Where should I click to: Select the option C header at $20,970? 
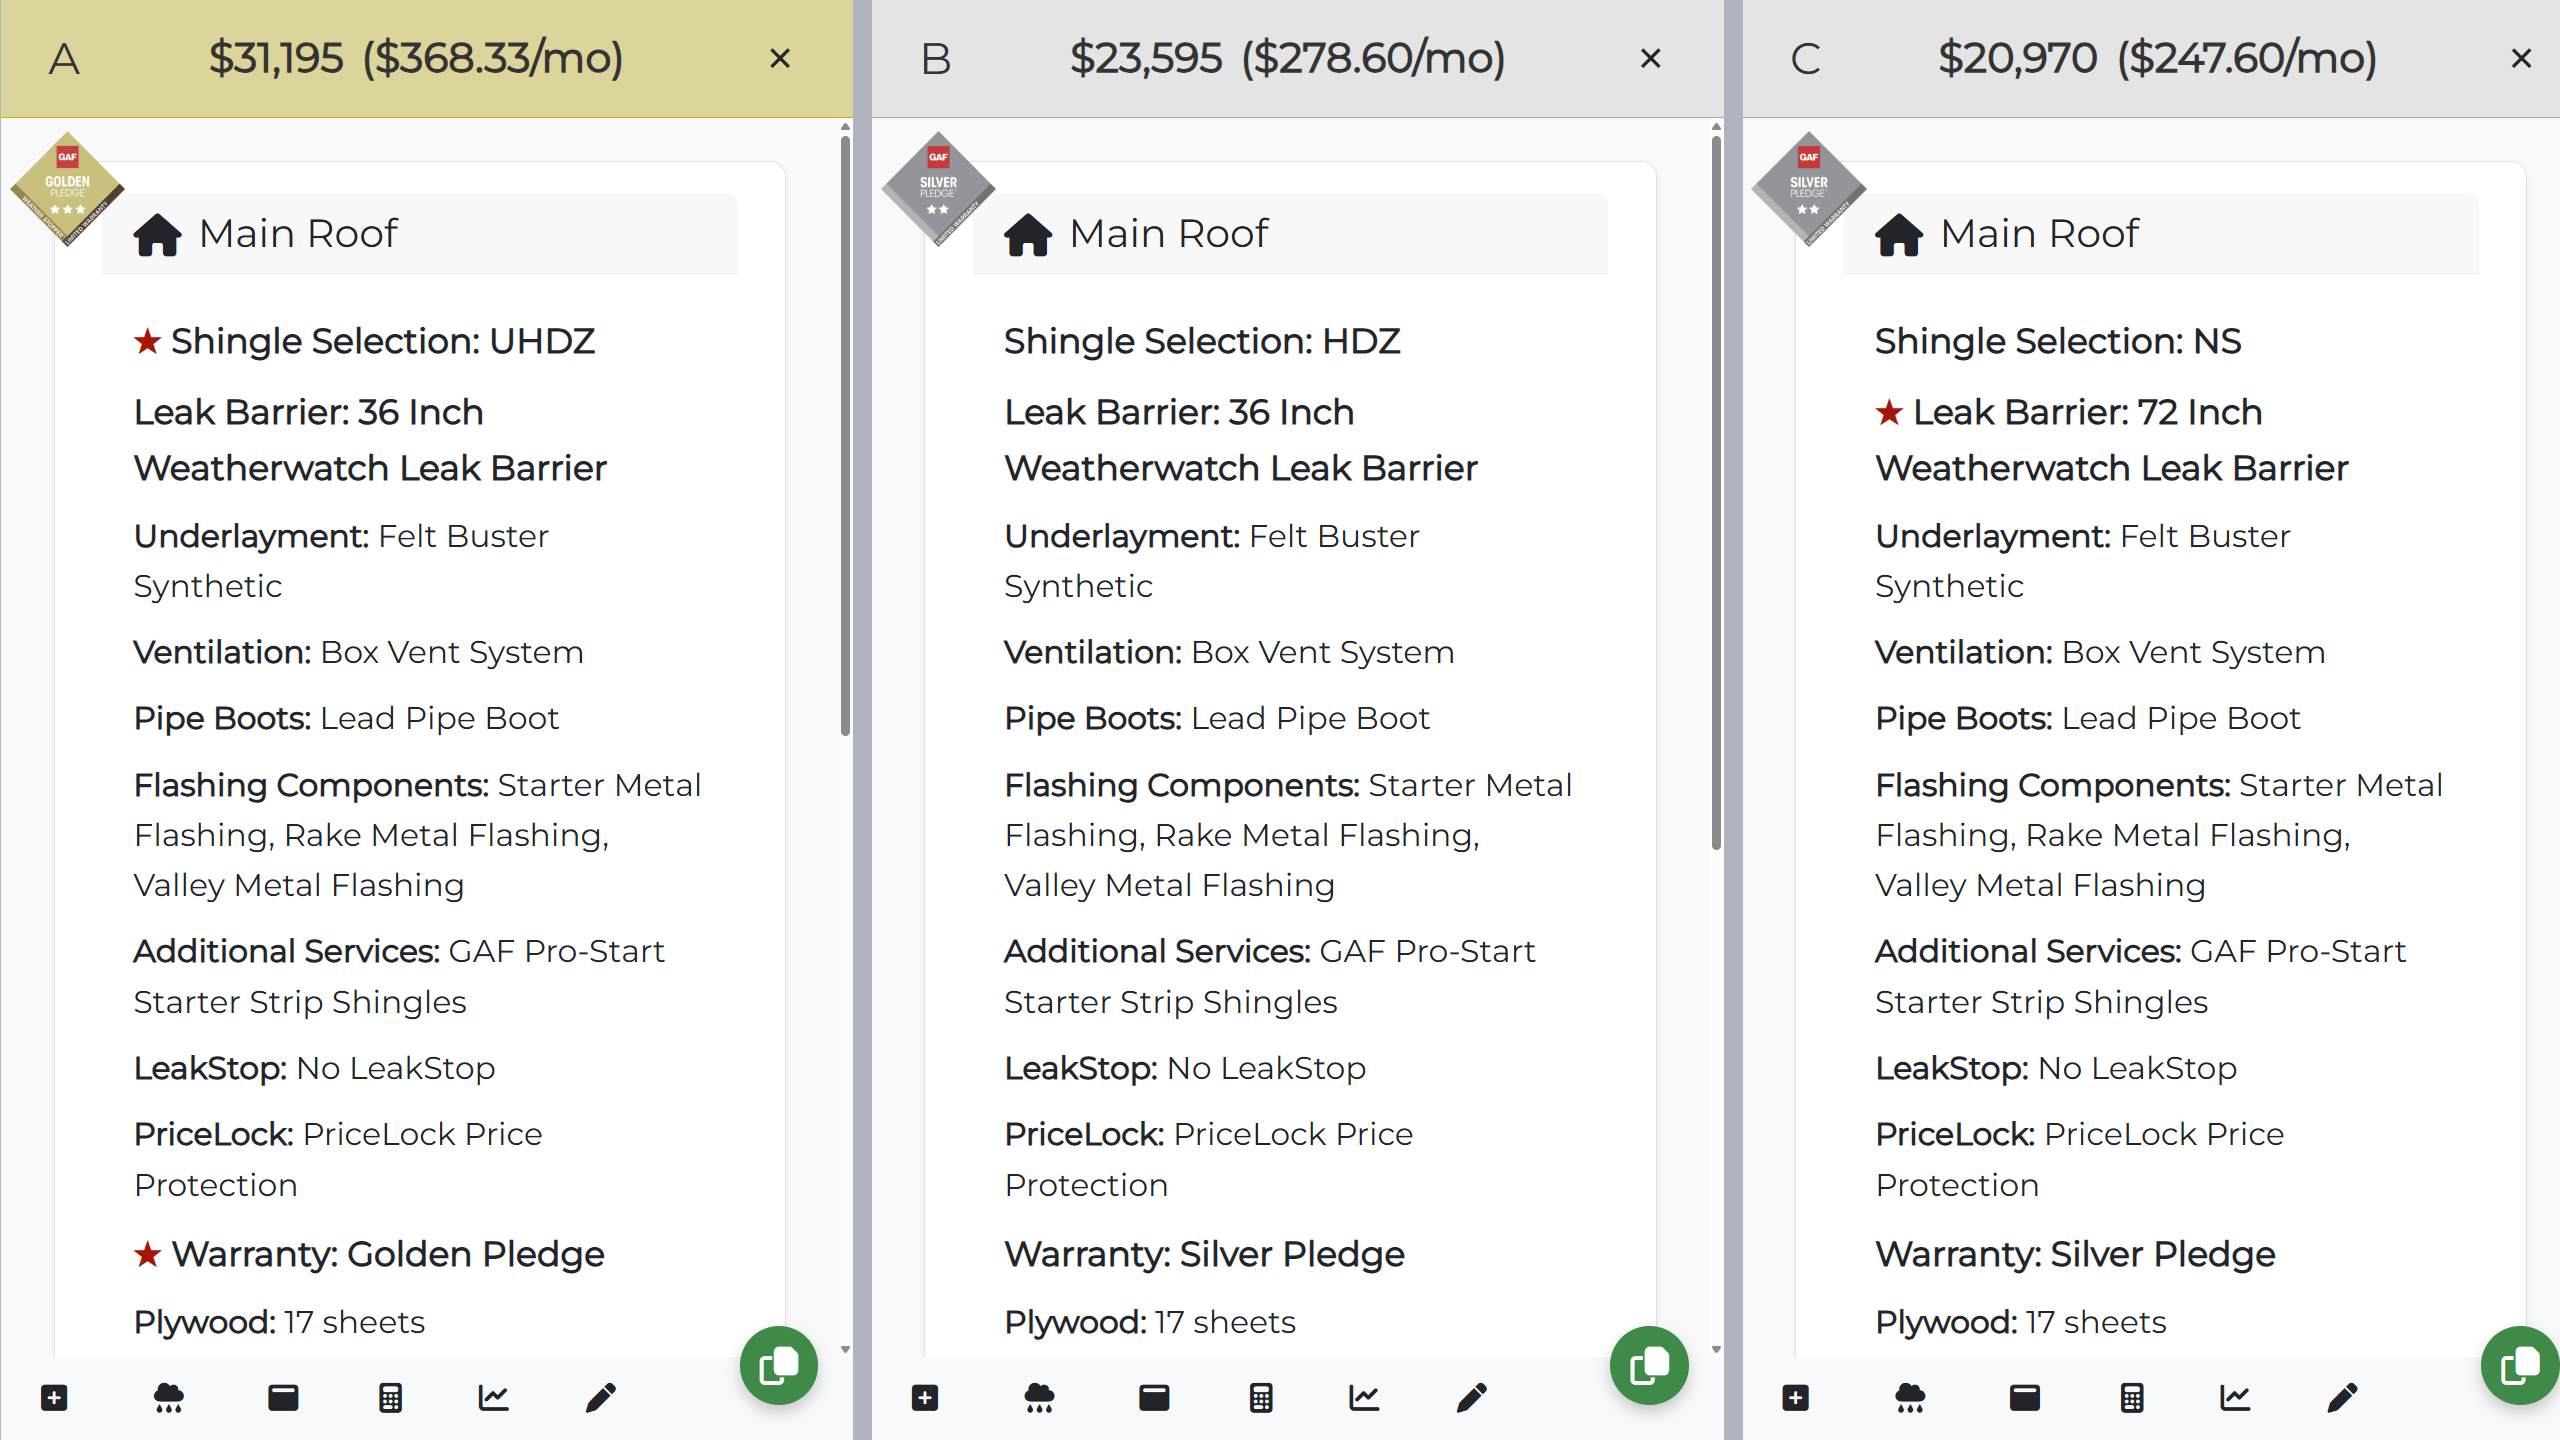click(x=2157, y=58)
